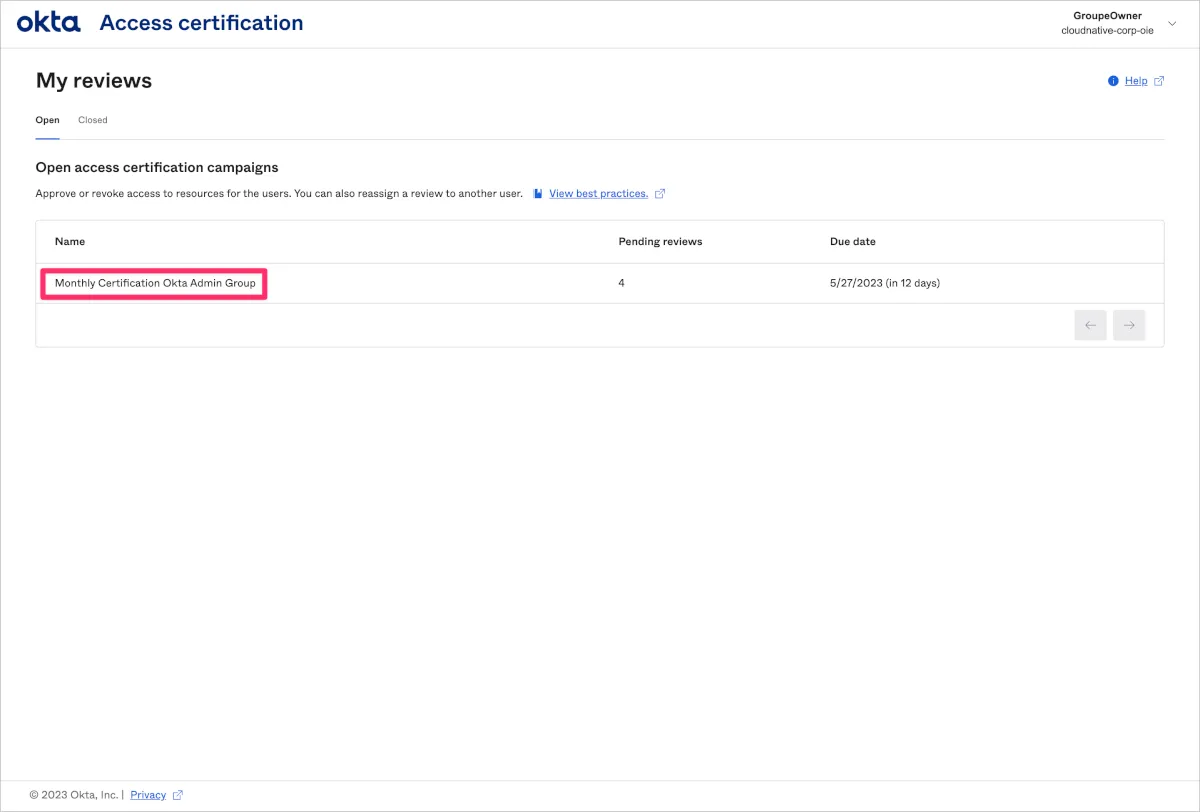Switch to the Open tab
Viewport: 1200px width, 812px height.
[47, 120]
